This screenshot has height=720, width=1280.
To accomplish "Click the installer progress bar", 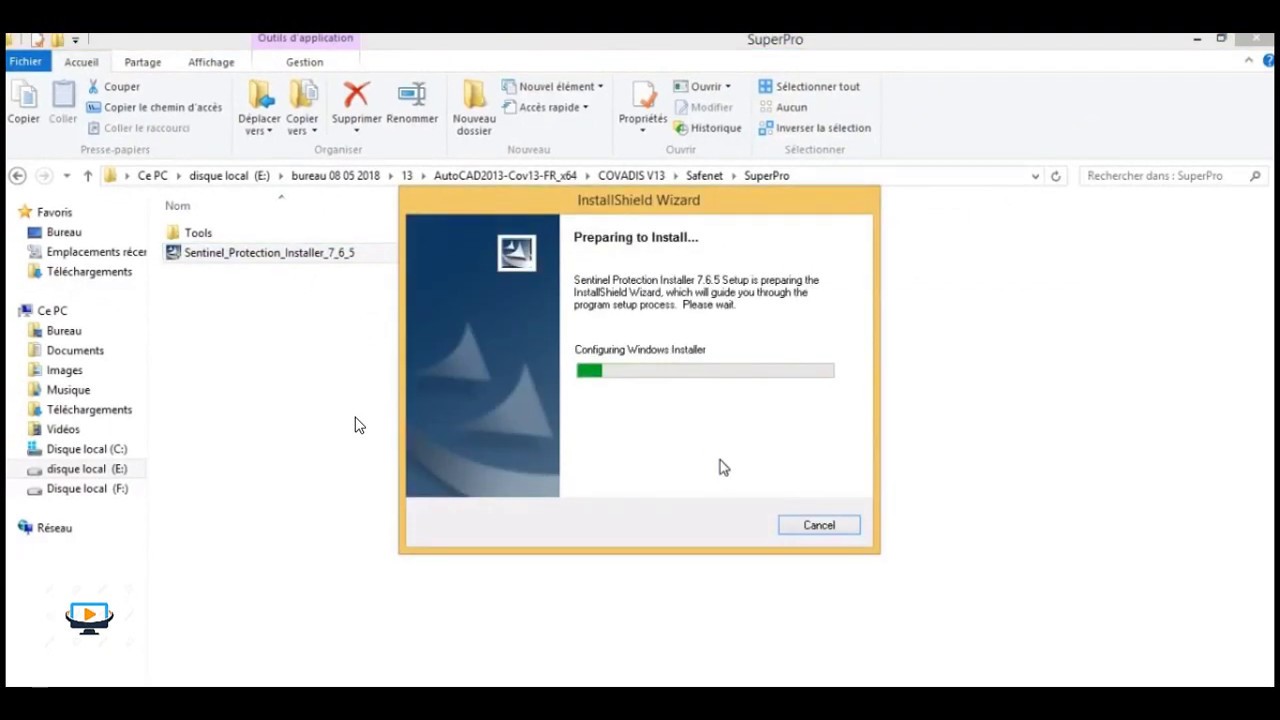I will coord(705,371).
